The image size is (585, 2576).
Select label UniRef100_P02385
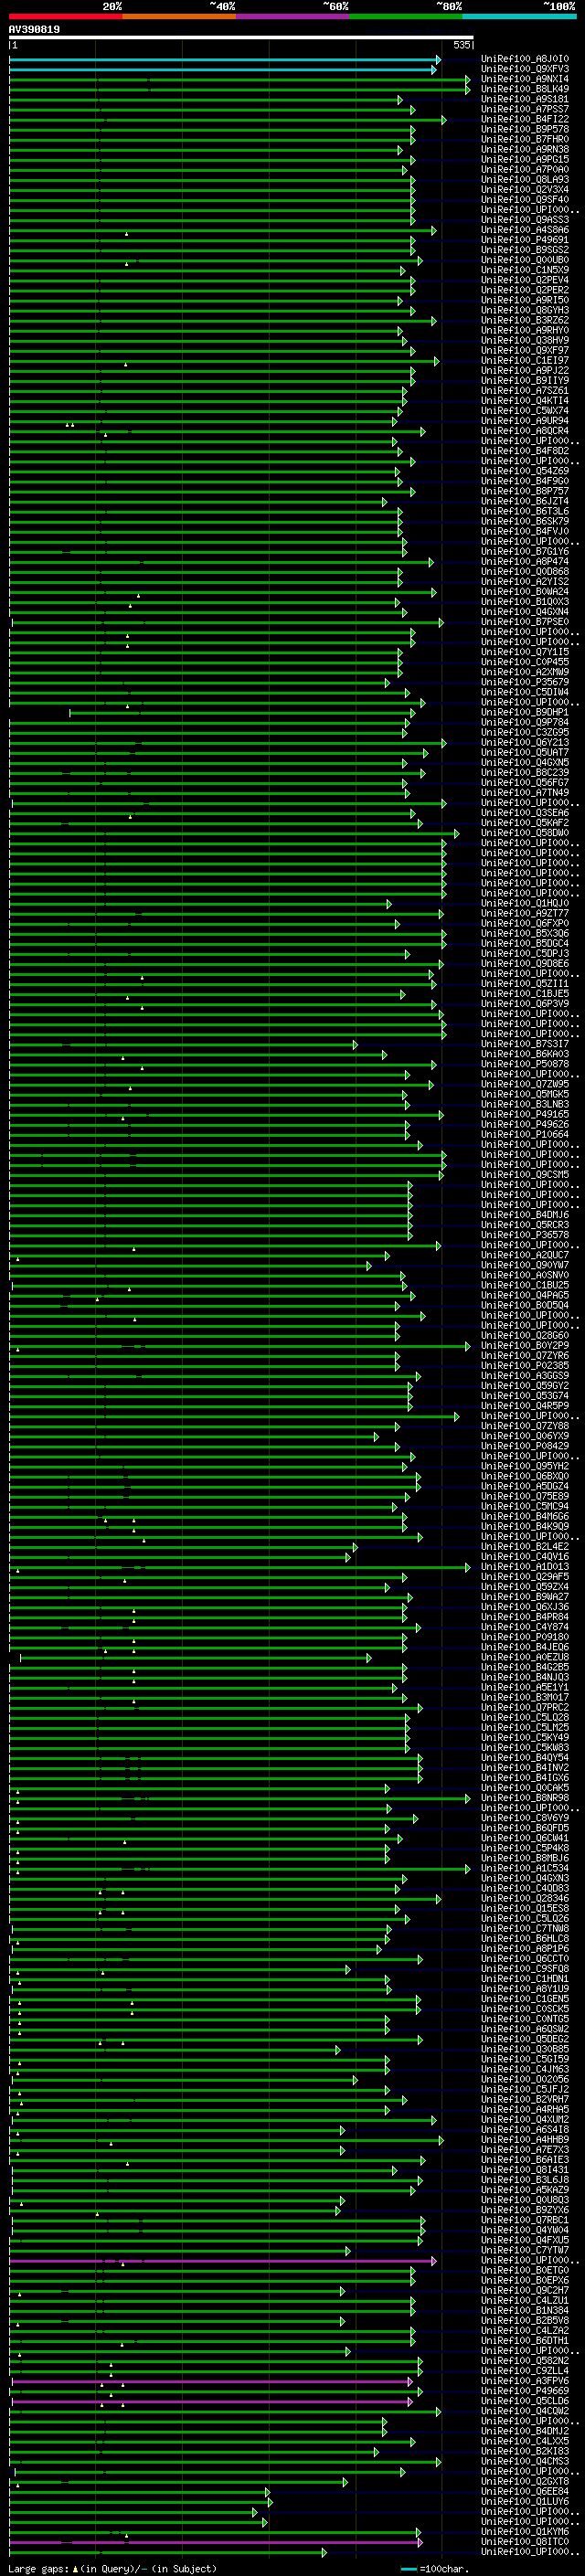(525, 1365)
